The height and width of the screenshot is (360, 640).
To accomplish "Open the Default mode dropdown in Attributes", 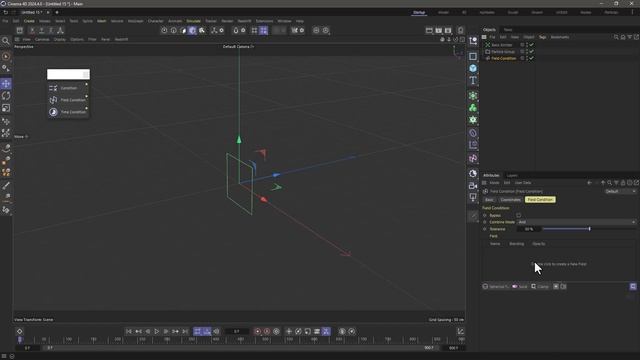I will [x=620, y=191].
